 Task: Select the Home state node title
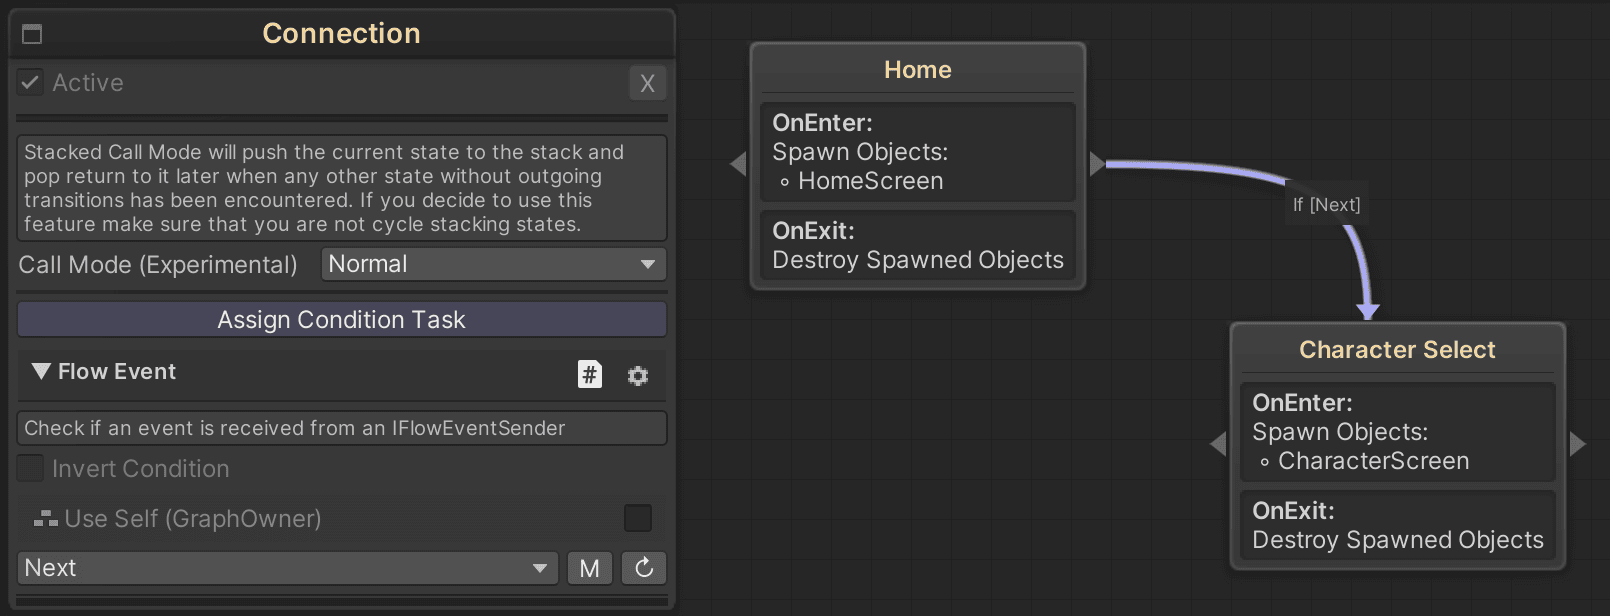point(918,69)
